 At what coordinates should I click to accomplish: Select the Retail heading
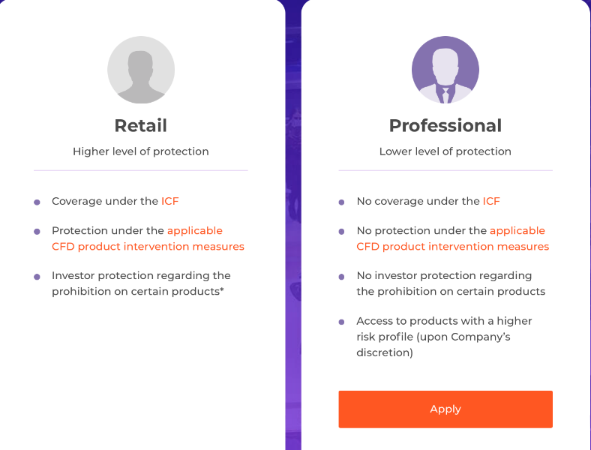(141, 126)
